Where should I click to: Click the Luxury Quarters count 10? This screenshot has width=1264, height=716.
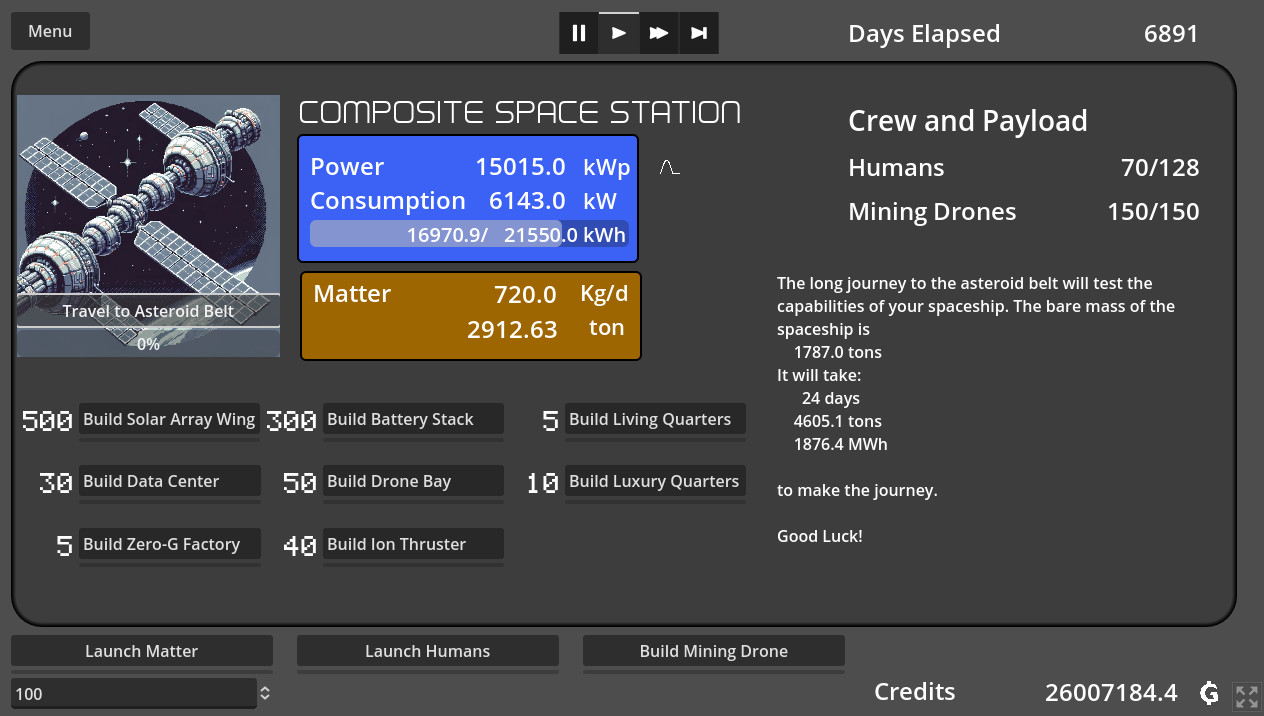click(x=543, y=483)
